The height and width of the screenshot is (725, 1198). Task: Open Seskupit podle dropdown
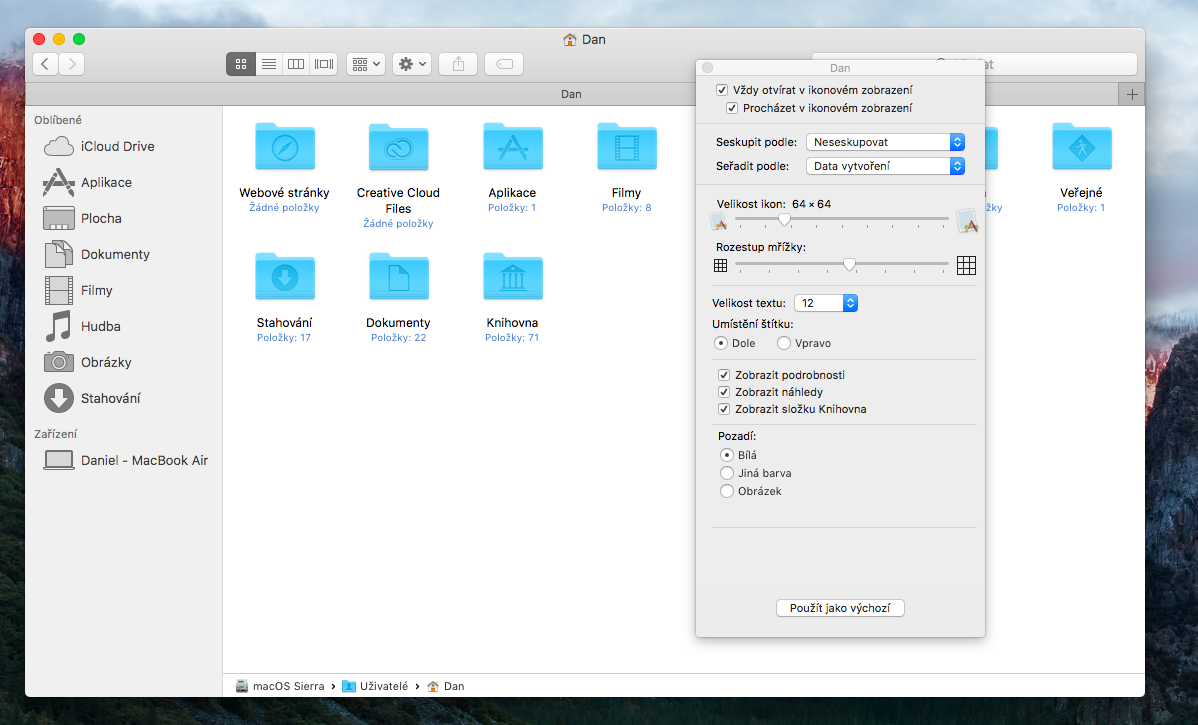(x=885, y=142)
